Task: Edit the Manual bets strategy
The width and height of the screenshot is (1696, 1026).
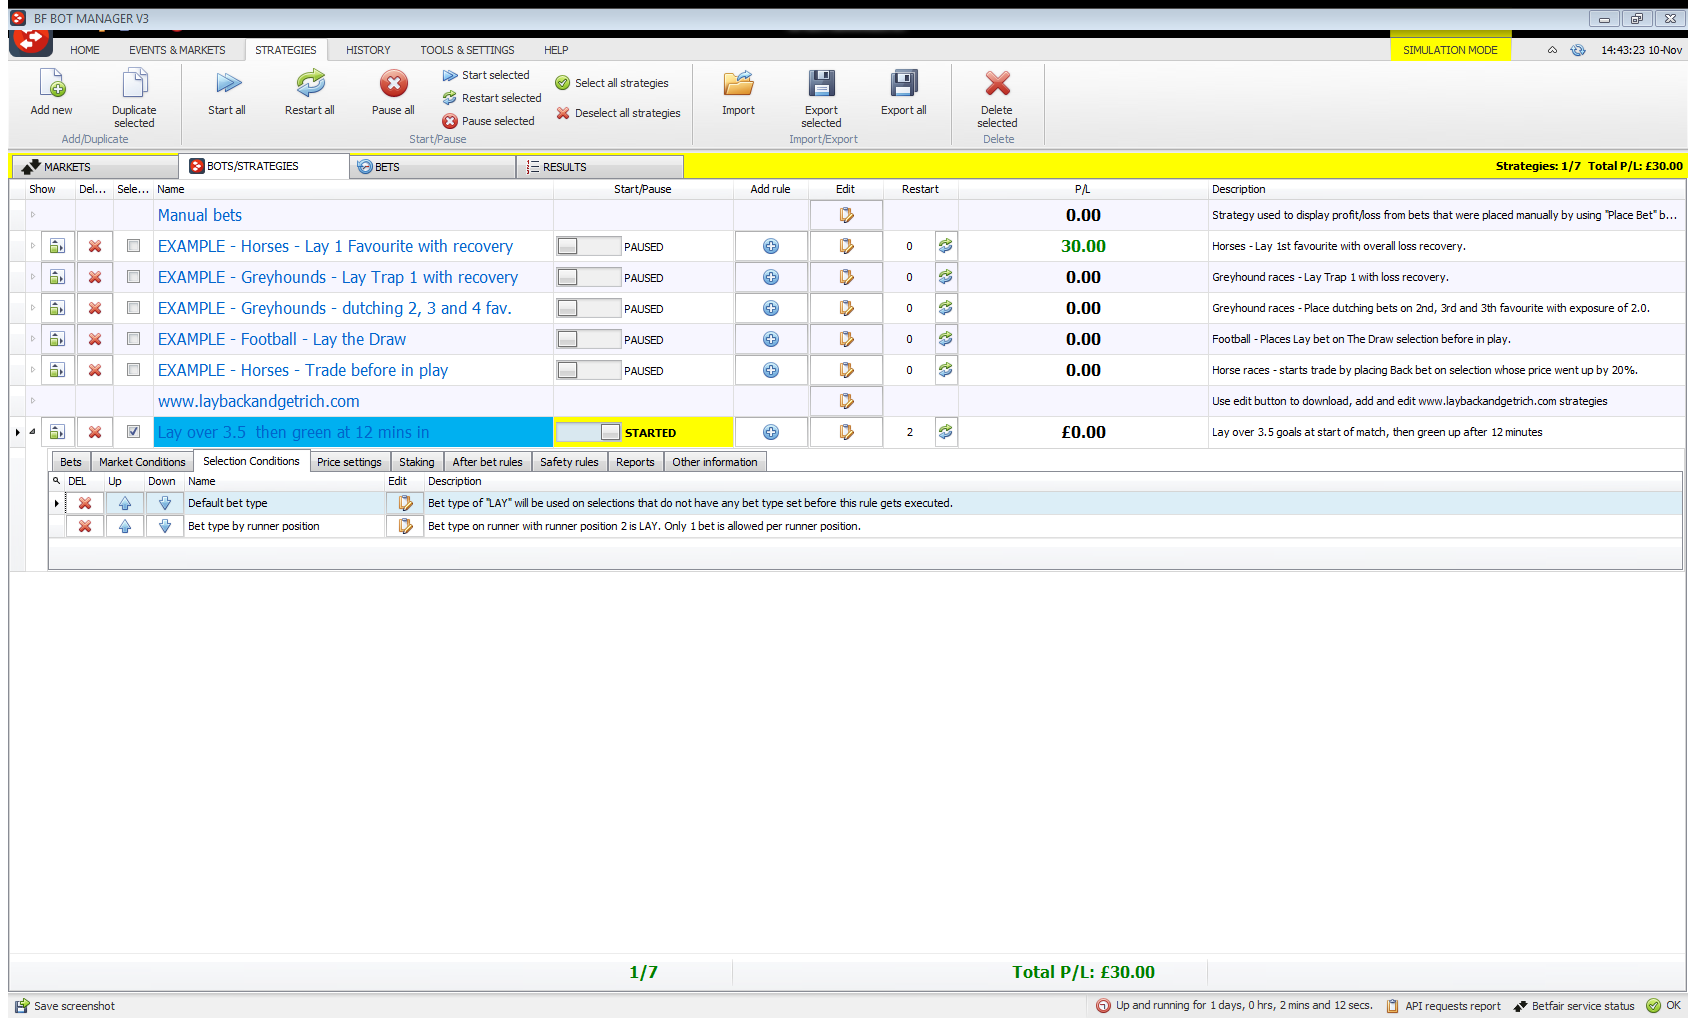Action: [x=846, y=215]
